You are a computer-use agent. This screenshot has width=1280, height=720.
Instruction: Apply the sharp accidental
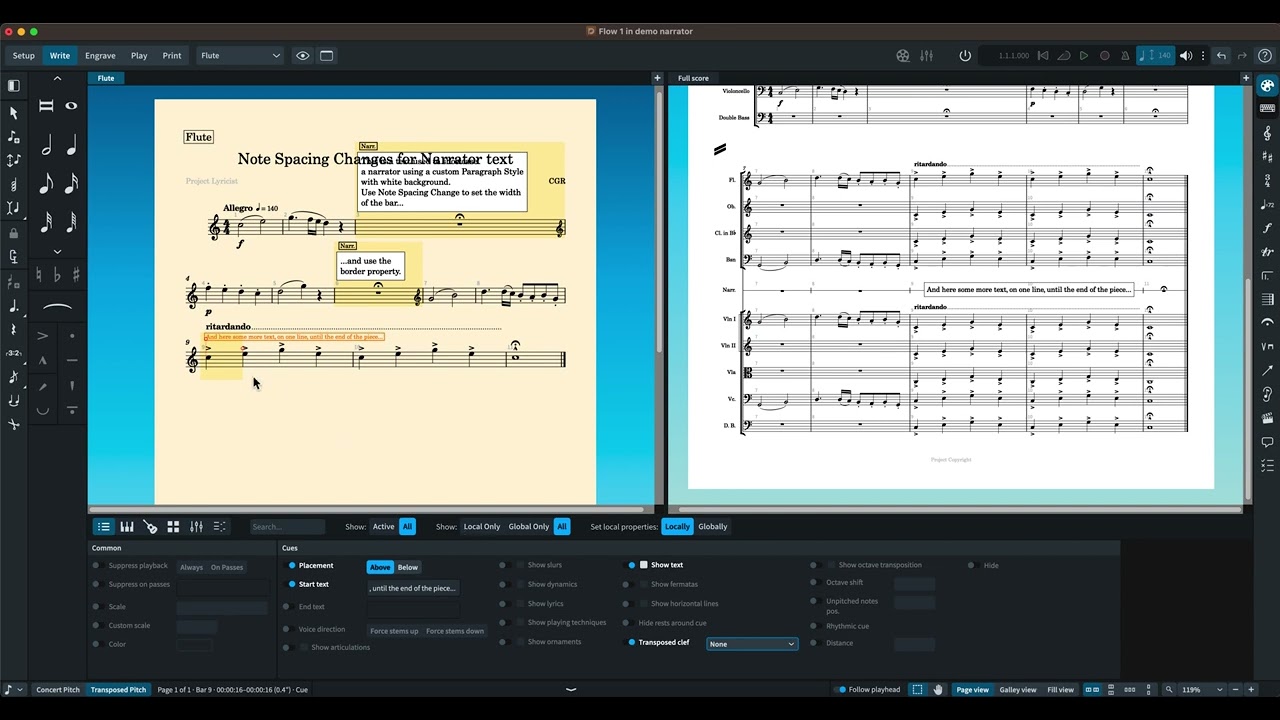pos(76,275)
